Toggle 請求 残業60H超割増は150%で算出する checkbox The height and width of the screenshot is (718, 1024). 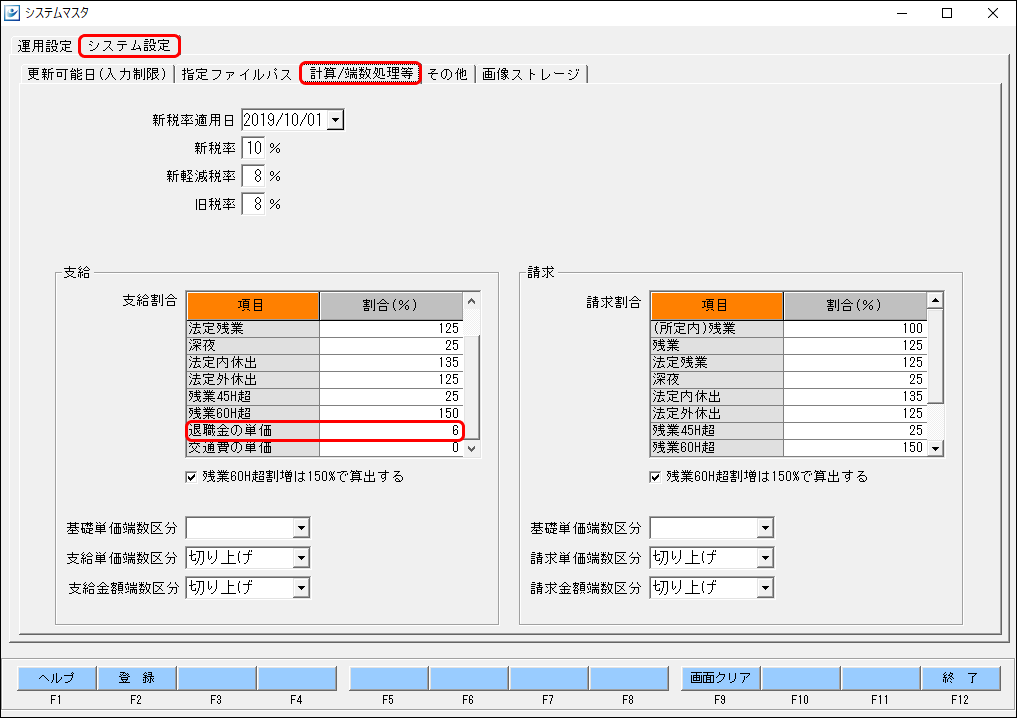tap(655, 477)
